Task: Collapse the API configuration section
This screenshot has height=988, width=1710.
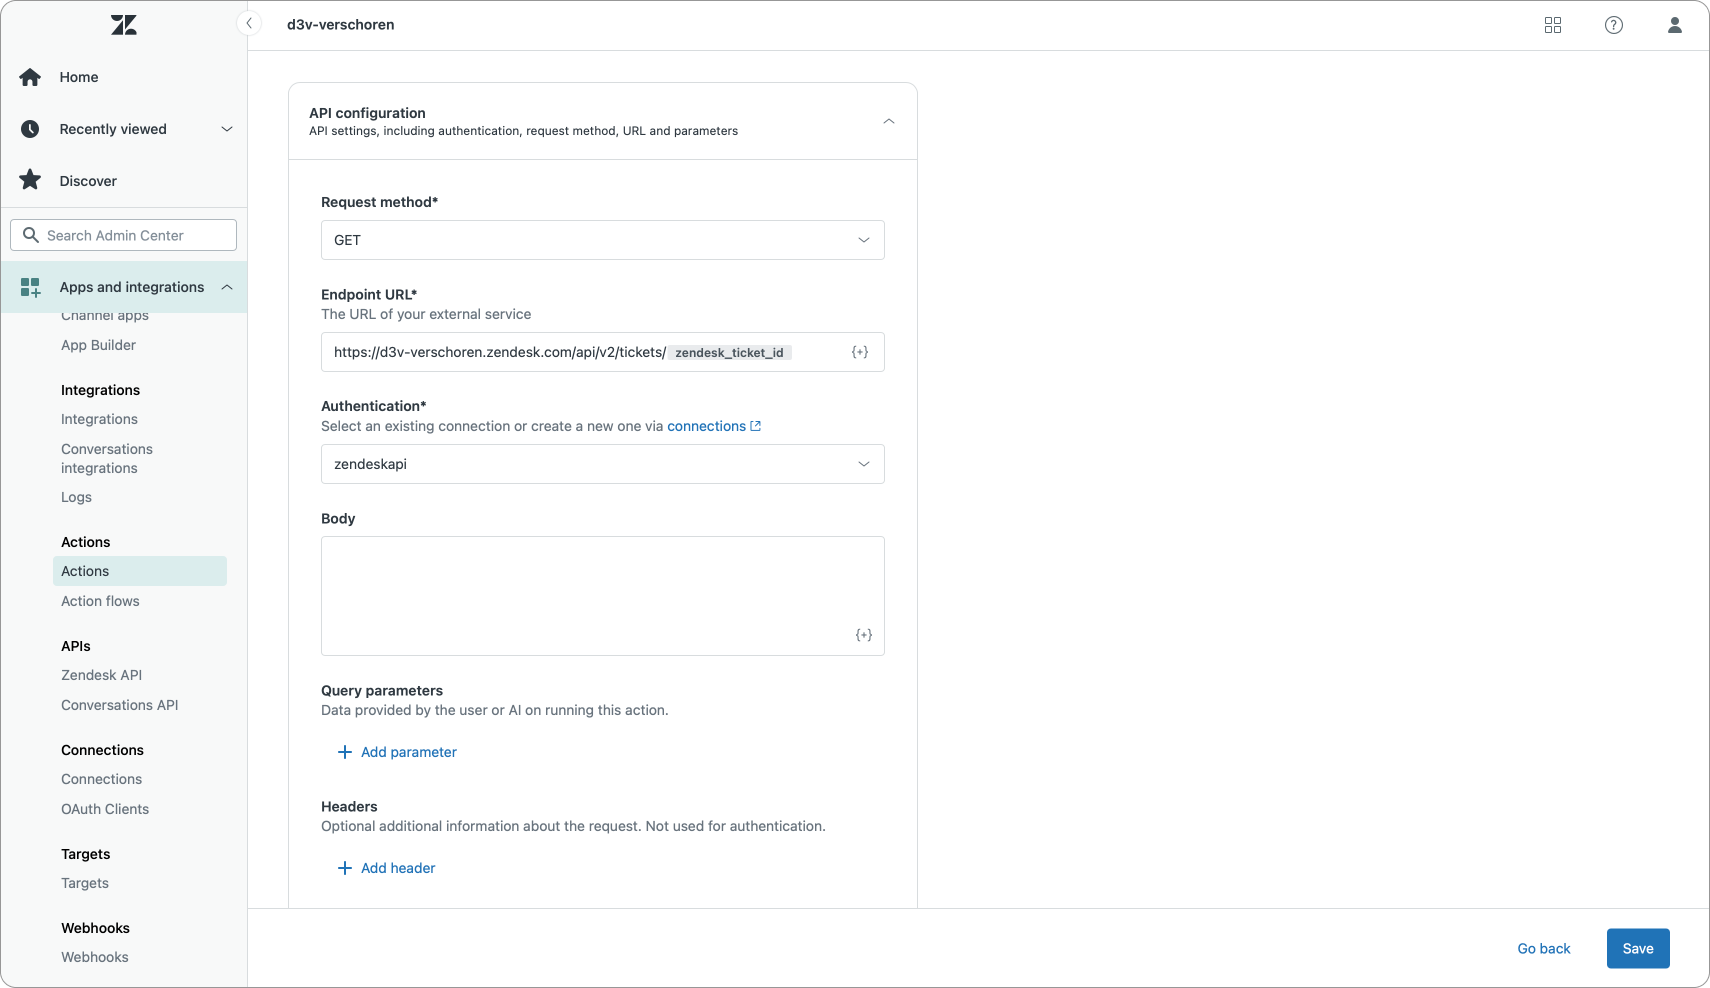Action: pos(888,121)
